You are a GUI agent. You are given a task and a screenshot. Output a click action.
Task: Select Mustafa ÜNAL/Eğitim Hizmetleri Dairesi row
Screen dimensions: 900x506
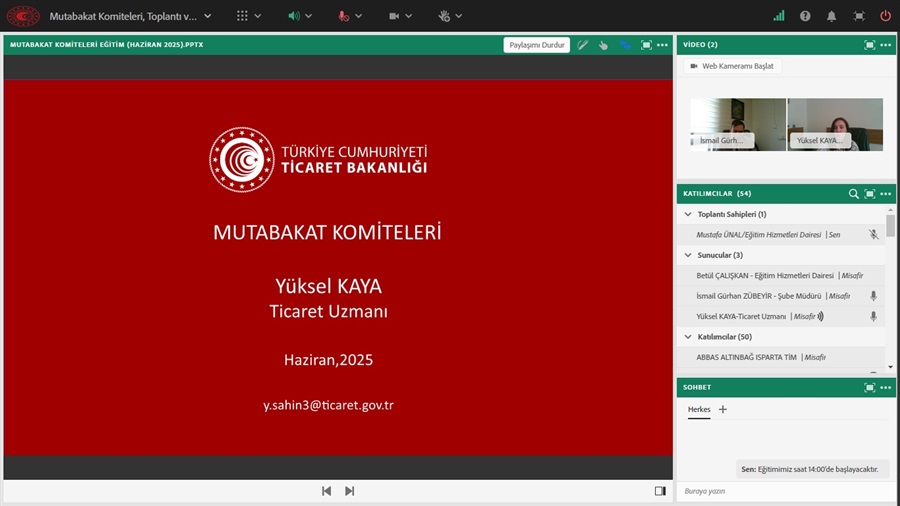781,235
